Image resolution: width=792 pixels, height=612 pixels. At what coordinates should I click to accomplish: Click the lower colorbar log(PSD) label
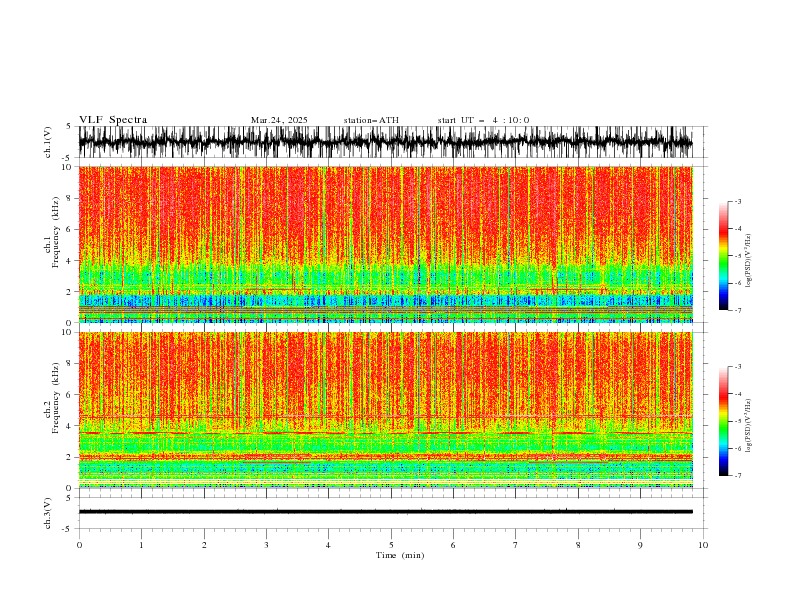click(x=749, y=426)
